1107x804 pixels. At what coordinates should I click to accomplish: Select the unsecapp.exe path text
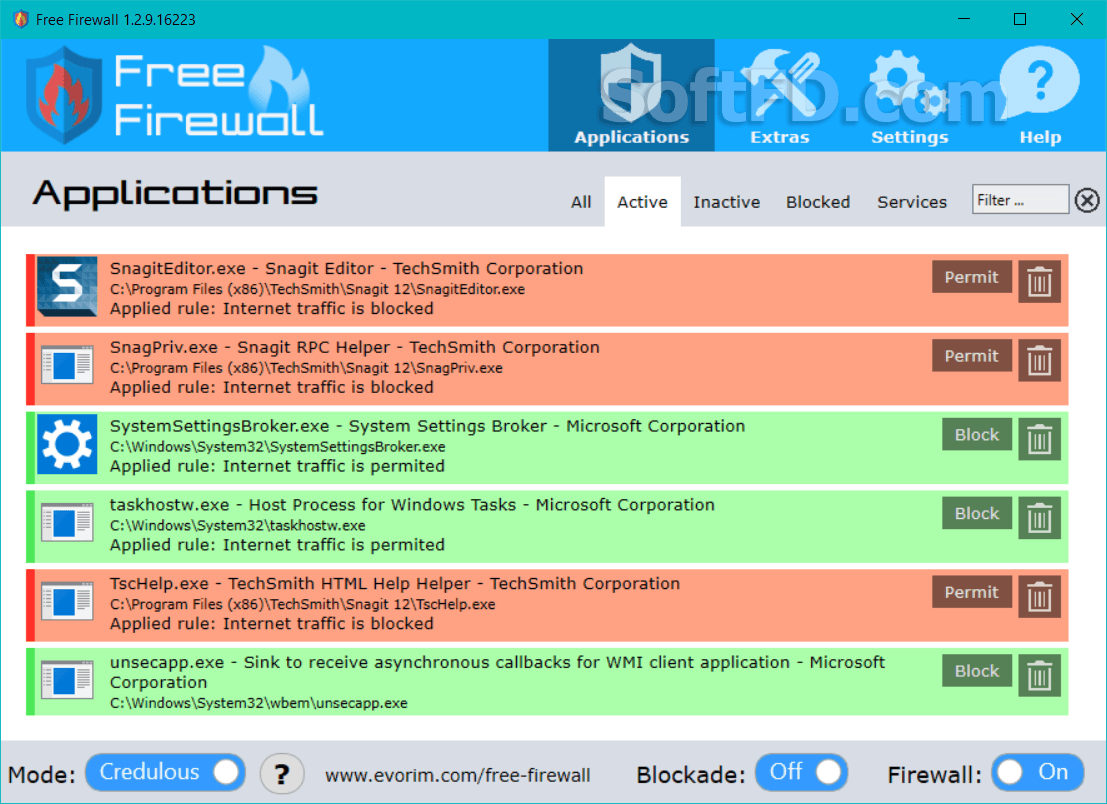point(258,703)
